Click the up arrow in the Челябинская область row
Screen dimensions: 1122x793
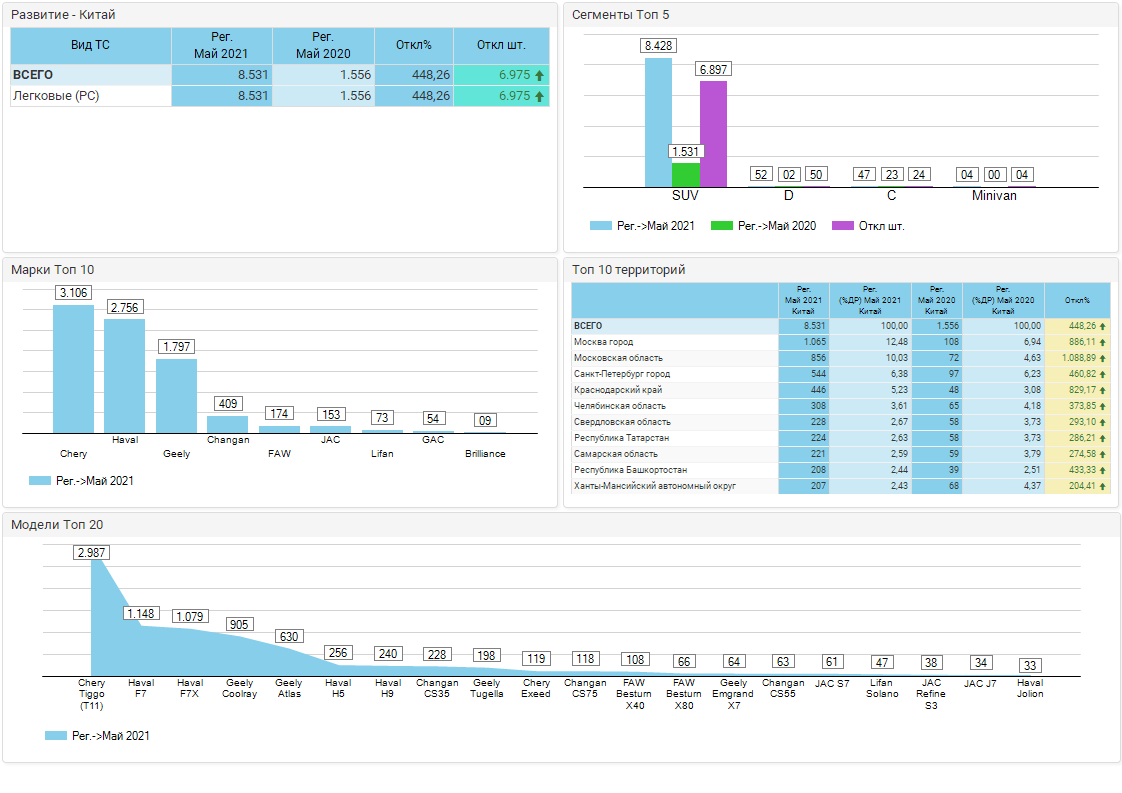click(x=1103, y=407)
